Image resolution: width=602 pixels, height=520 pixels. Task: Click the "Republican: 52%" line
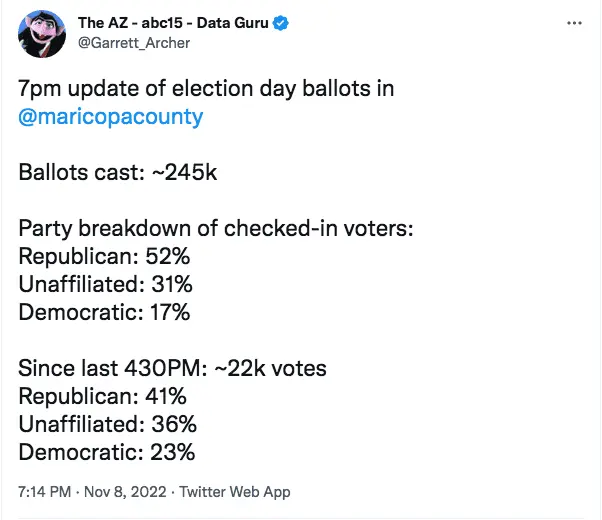(x=103, y=256)
